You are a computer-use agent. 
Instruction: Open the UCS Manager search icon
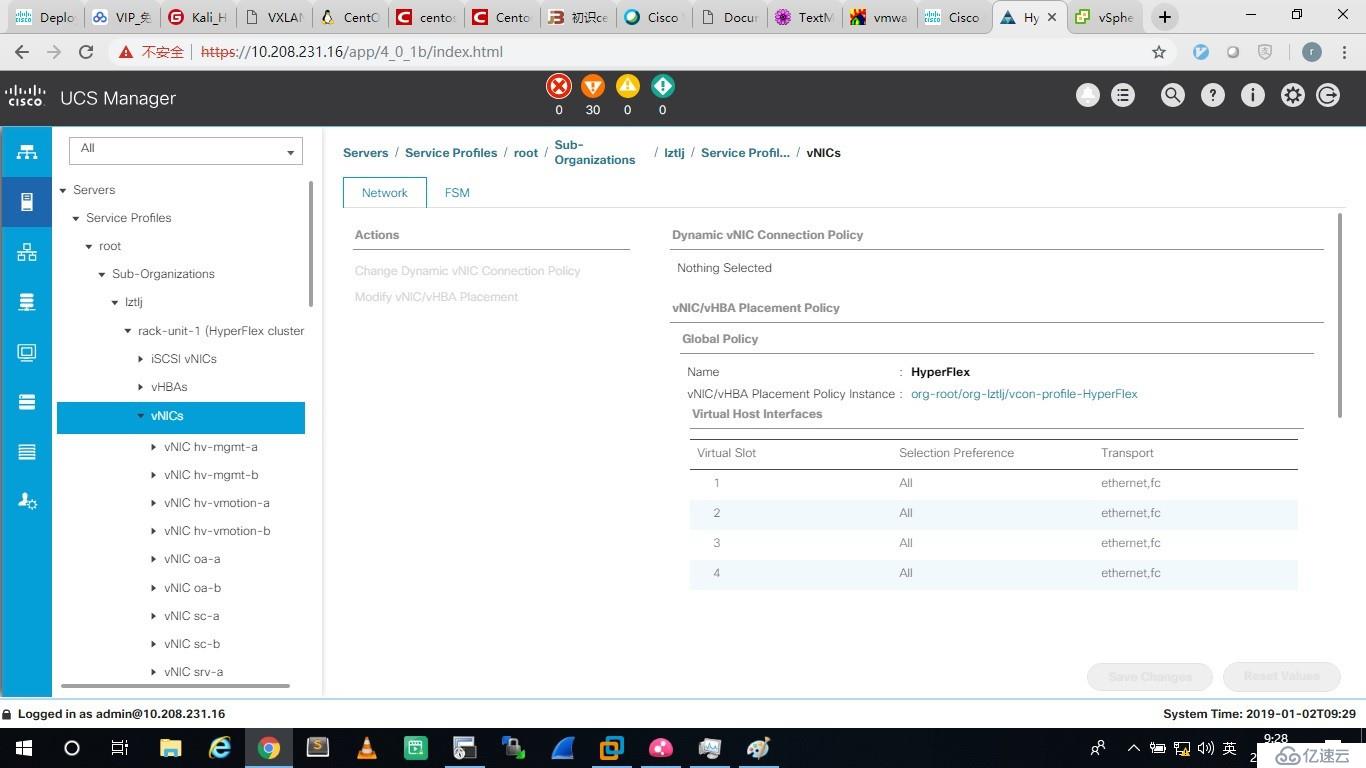[x=1173, y=95]
